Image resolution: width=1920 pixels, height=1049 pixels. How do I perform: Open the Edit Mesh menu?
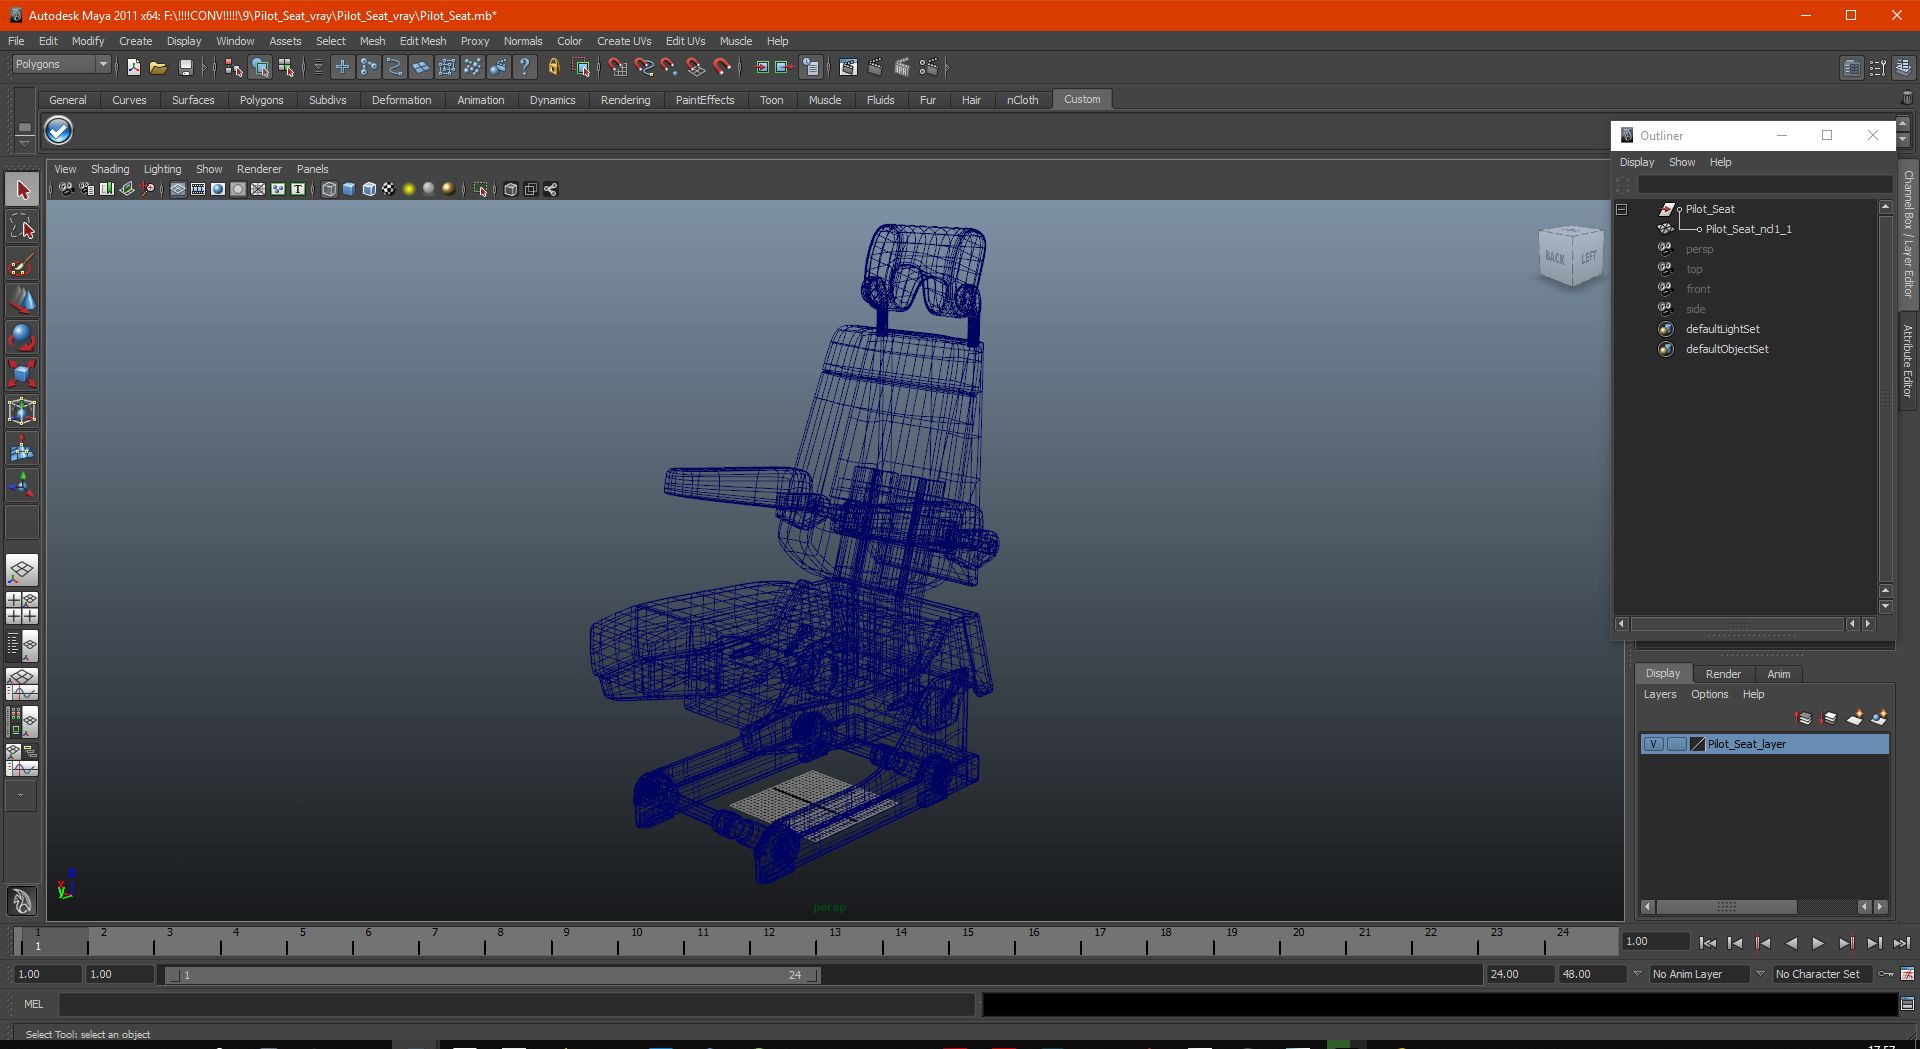[423, 41]
